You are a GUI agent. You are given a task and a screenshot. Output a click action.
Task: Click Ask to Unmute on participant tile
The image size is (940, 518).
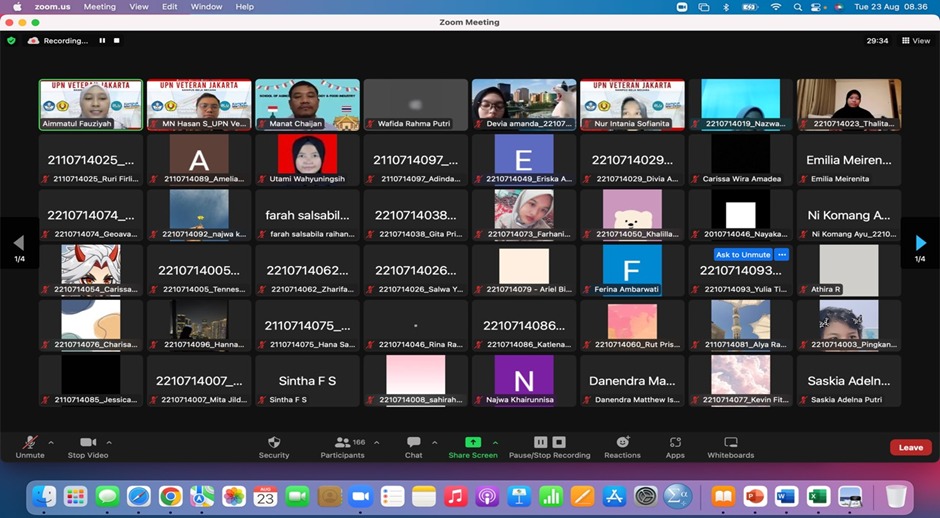(742, 255)
